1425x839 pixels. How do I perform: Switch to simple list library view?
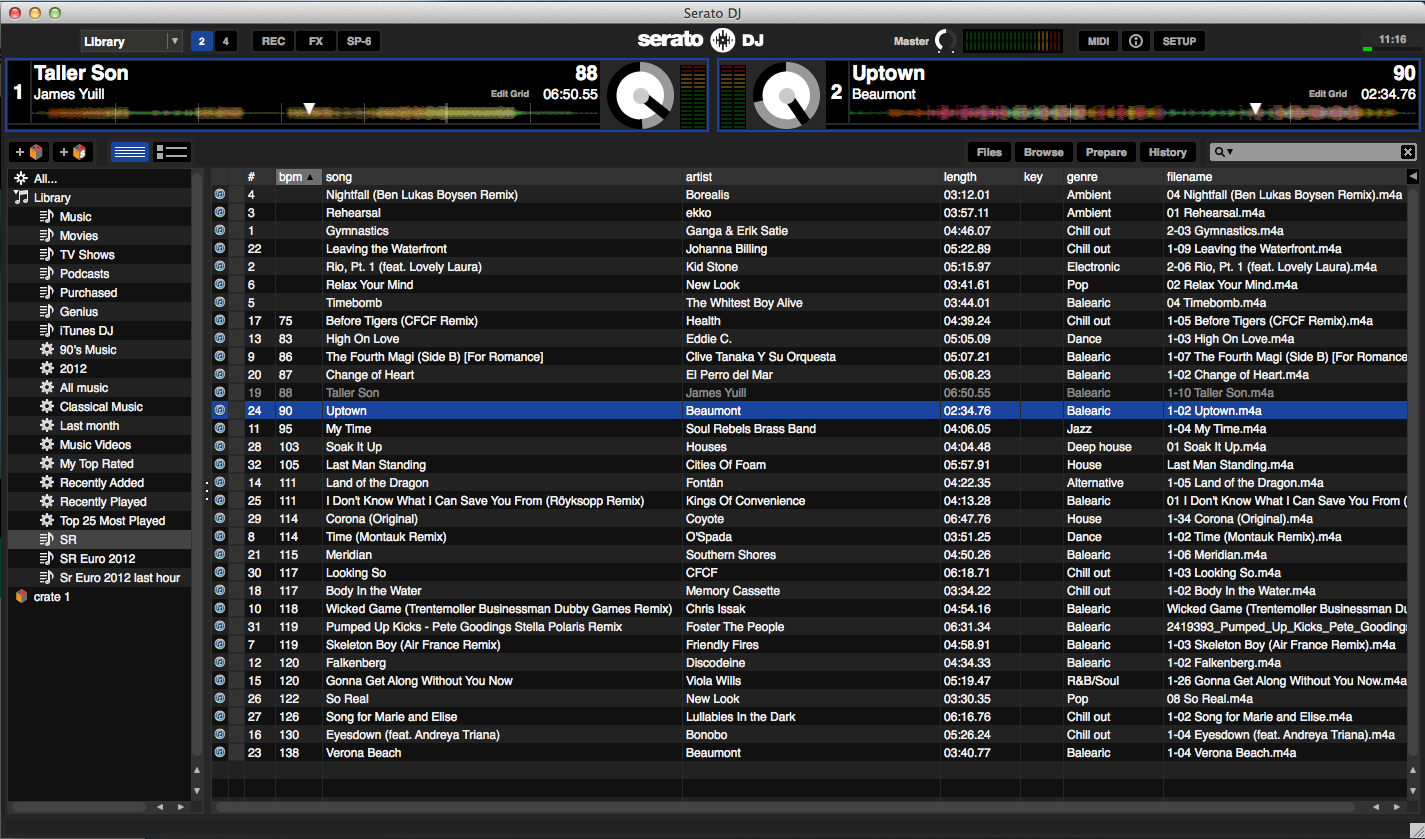[130, 152]
